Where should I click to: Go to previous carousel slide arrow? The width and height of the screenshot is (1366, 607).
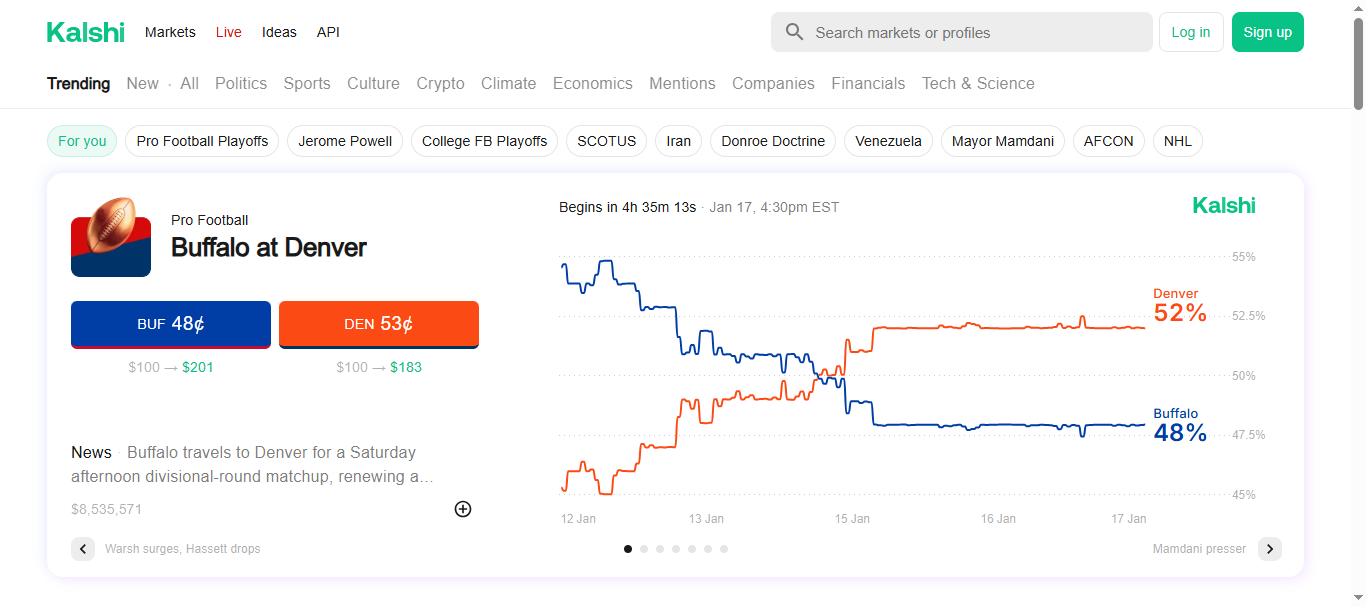(x=83, y=549)
